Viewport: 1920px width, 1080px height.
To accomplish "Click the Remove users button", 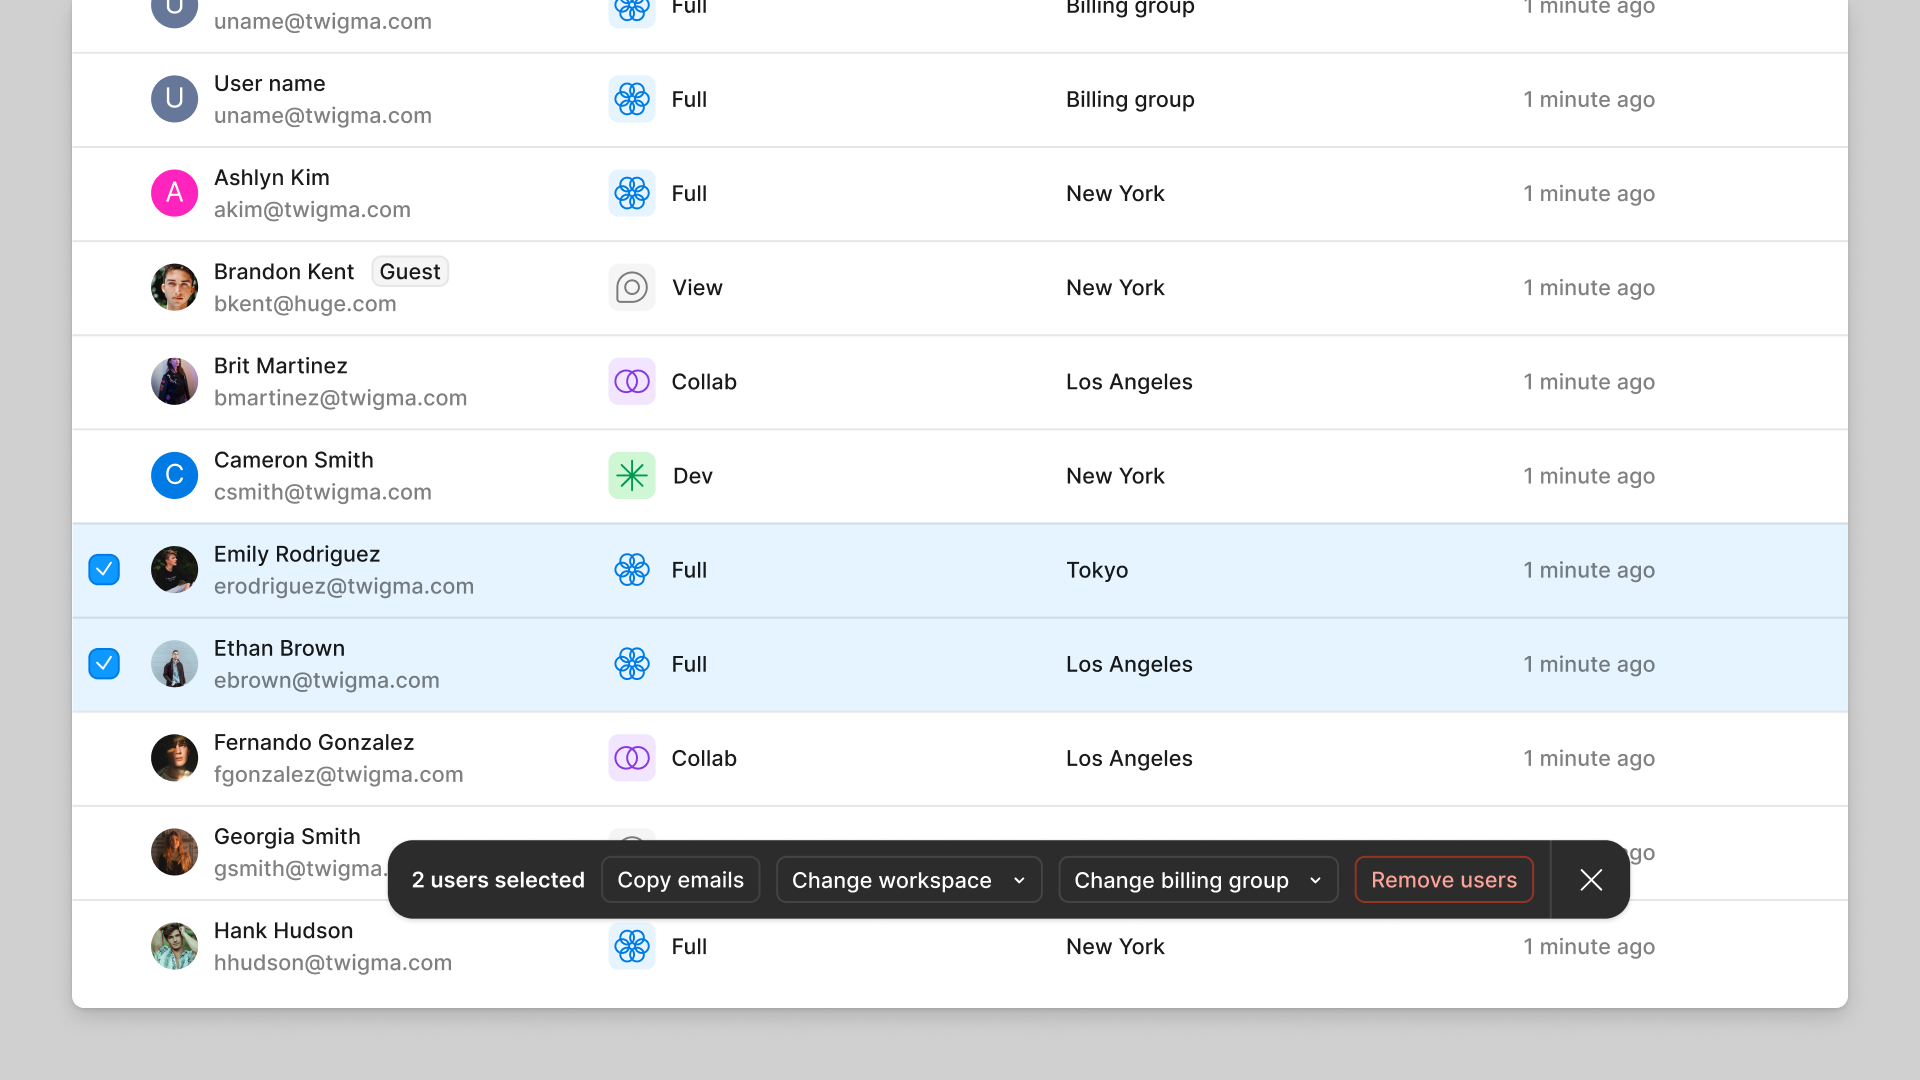I will point(1444,880).
